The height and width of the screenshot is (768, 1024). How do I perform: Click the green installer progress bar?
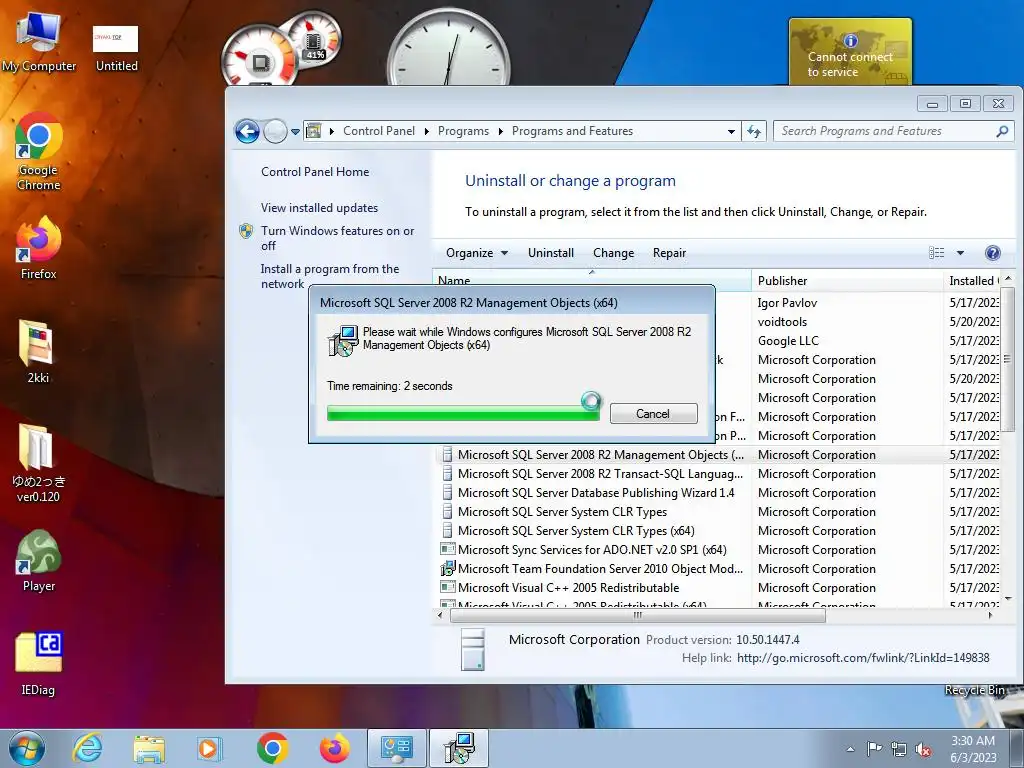point(463,413)
